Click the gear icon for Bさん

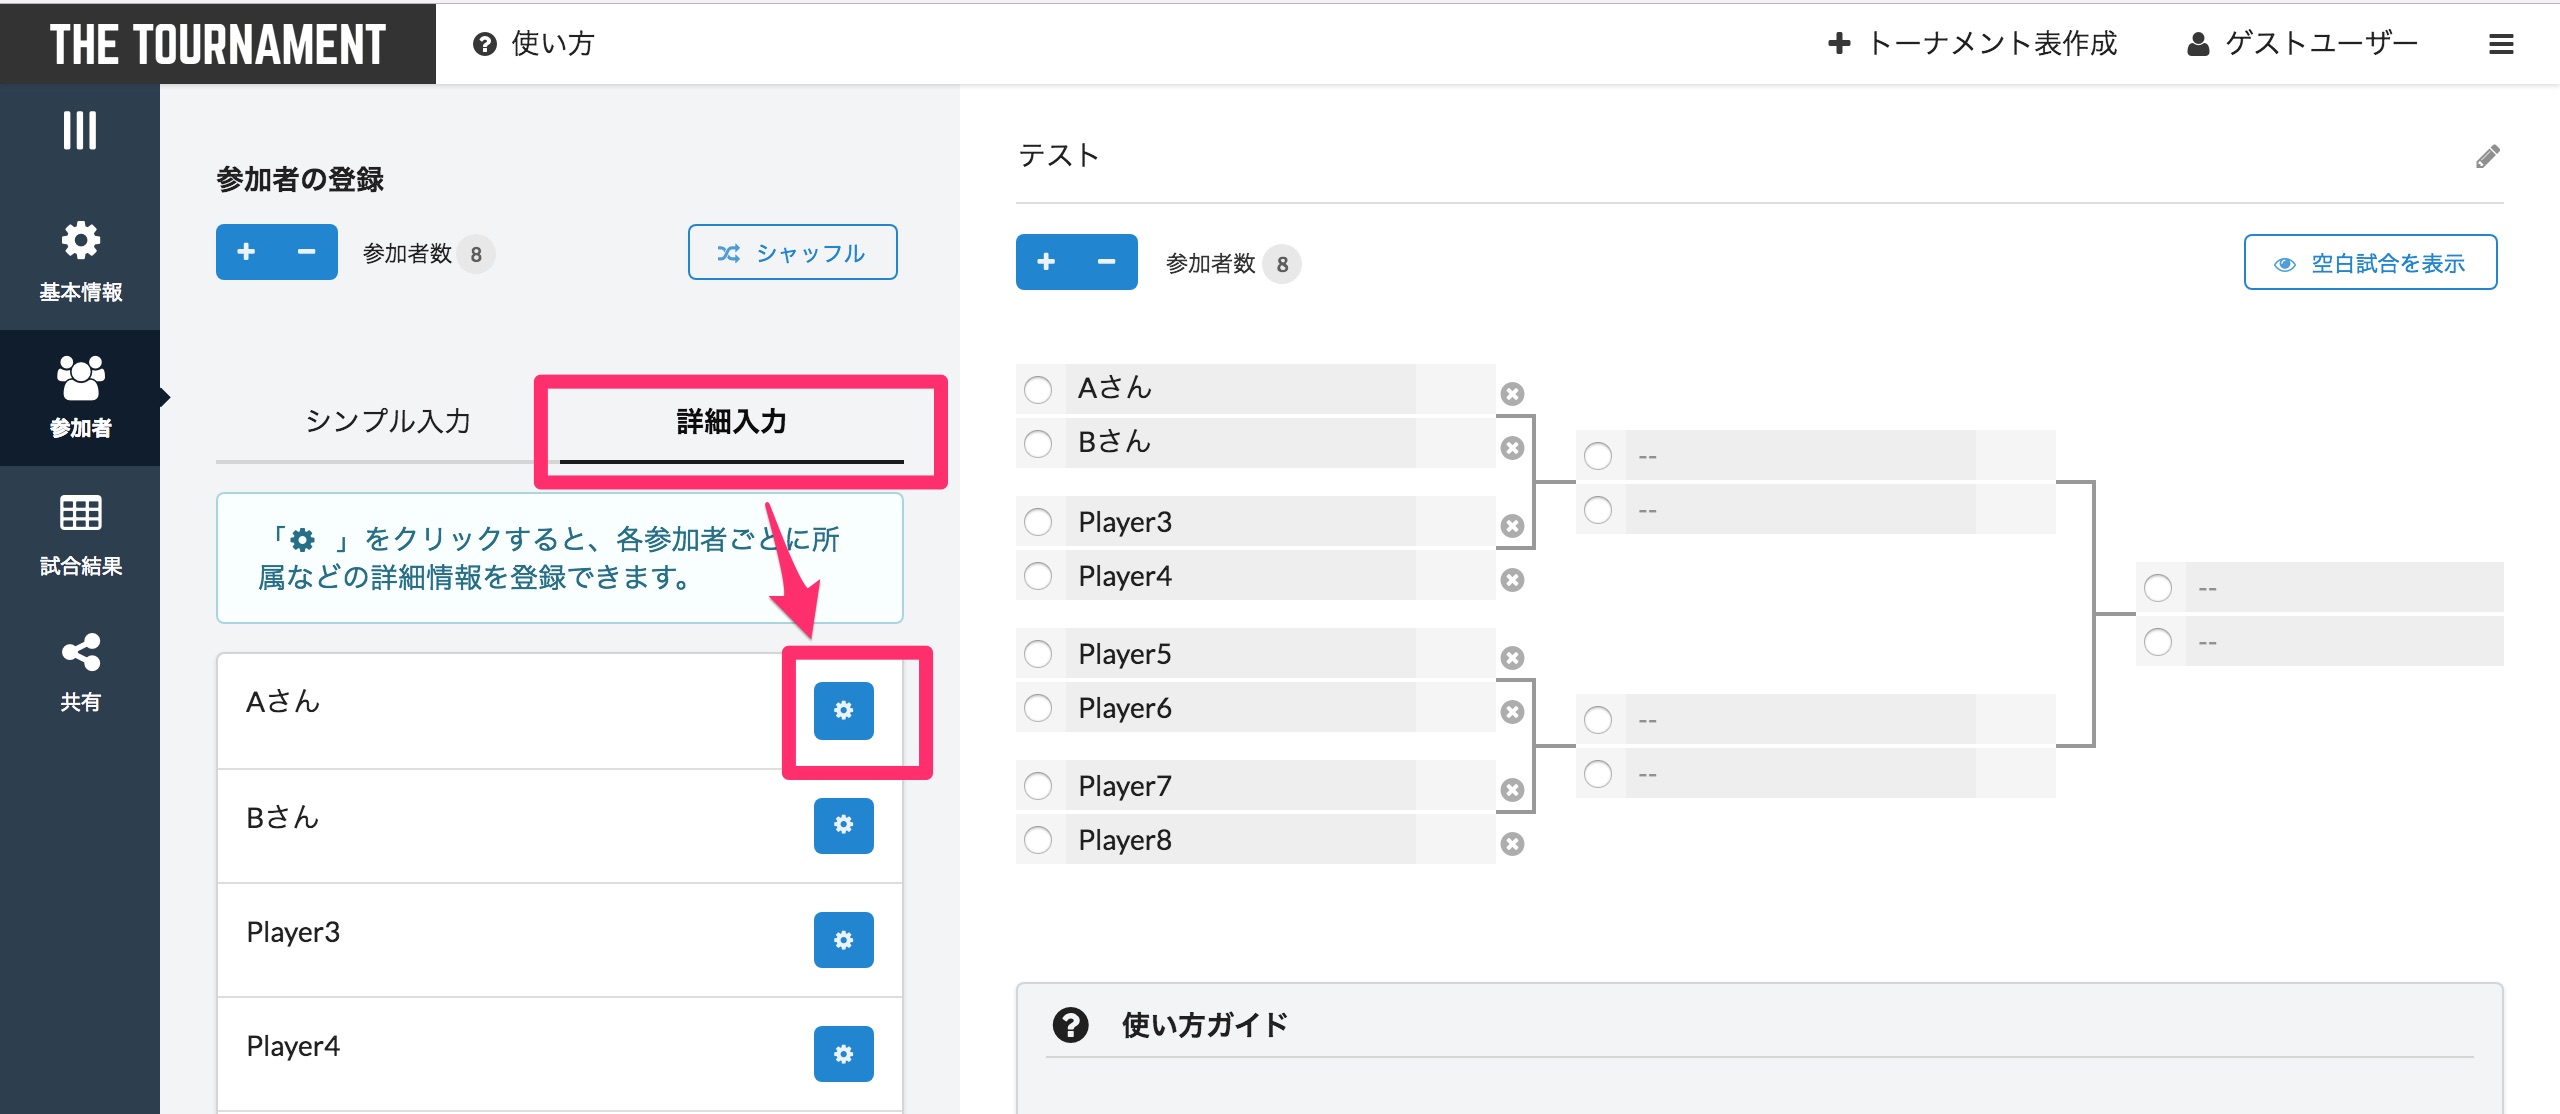pyautogui.click(x=842, y=823)
